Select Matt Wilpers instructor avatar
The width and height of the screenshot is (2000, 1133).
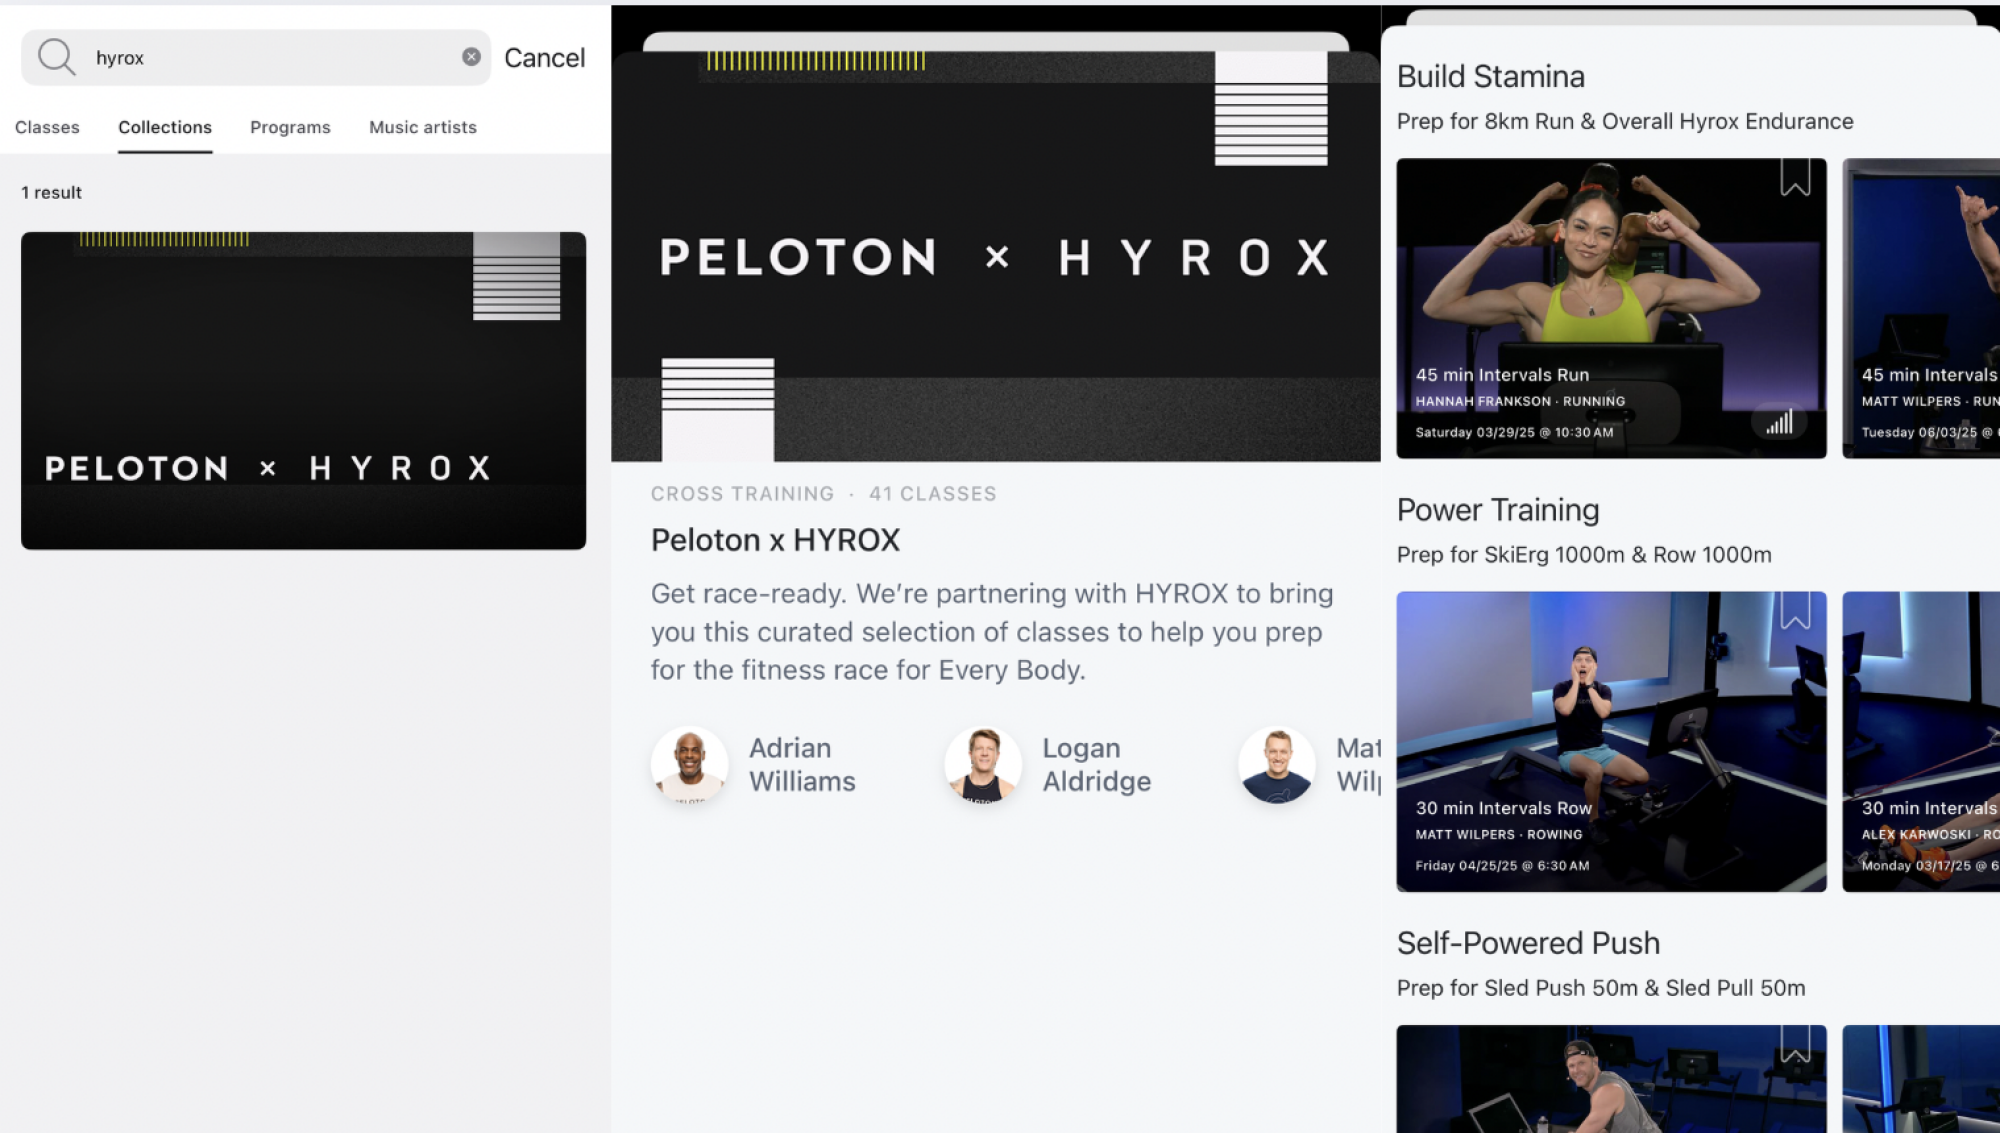tap(1276, 765)
